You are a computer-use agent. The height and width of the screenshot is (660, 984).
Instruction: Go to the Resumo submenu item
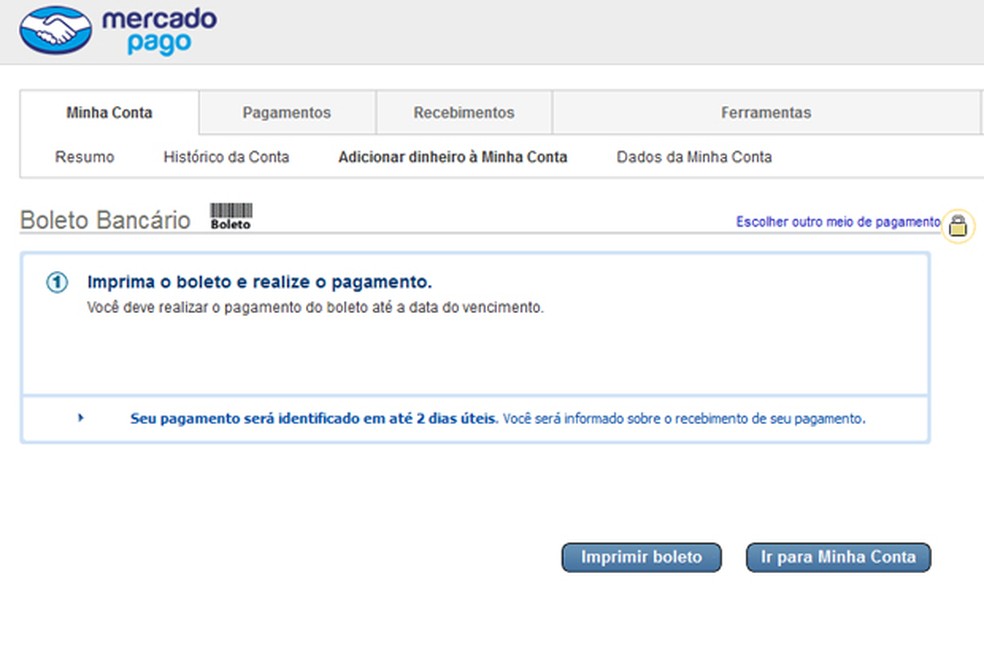click(85, 157)
